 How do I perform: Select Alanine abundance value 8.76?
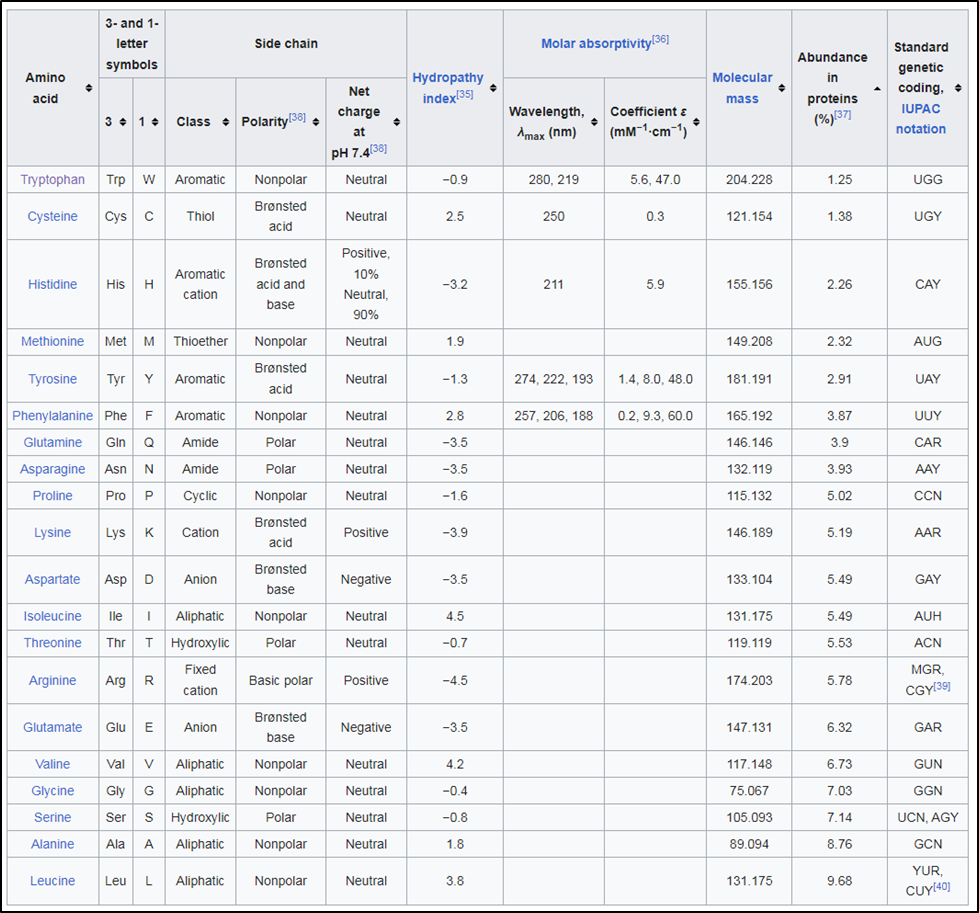tap(839, 844)
